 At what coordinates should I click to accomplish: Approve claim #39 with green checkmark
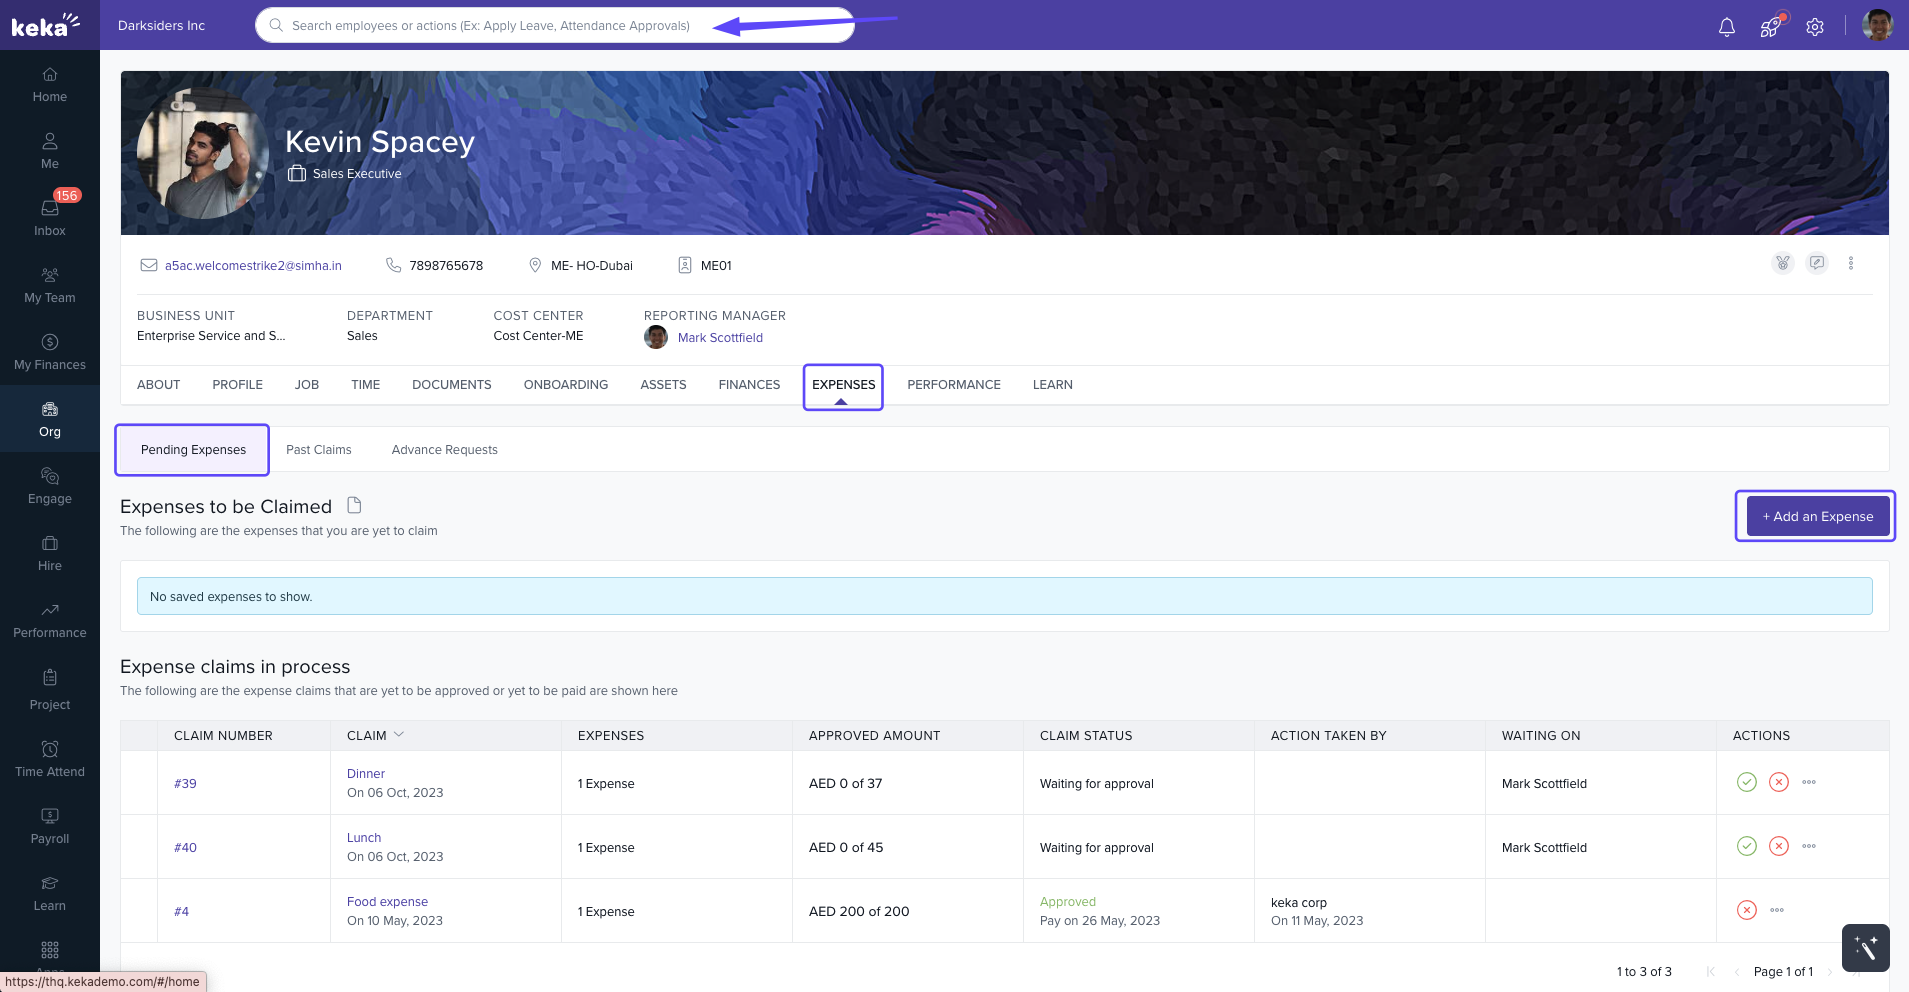pyautogui.click(x=1747, y=782)
